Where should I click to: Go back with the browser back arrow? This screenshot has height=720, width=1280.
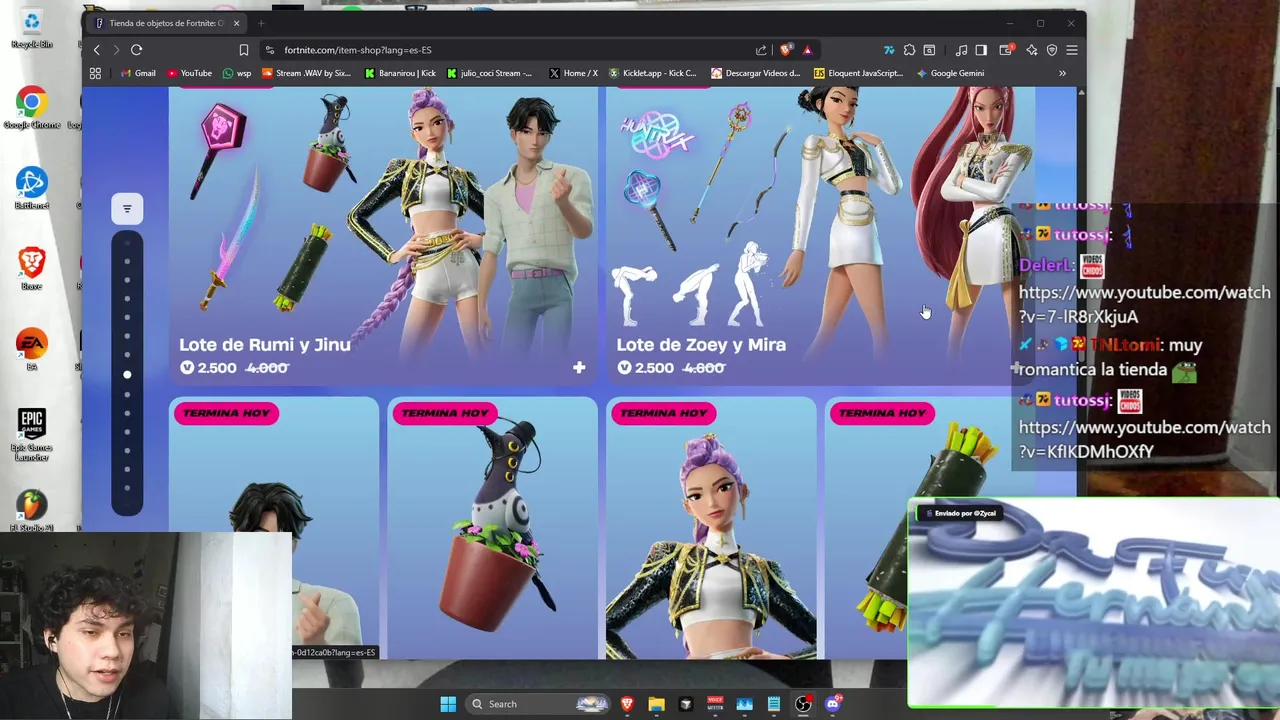96,50
